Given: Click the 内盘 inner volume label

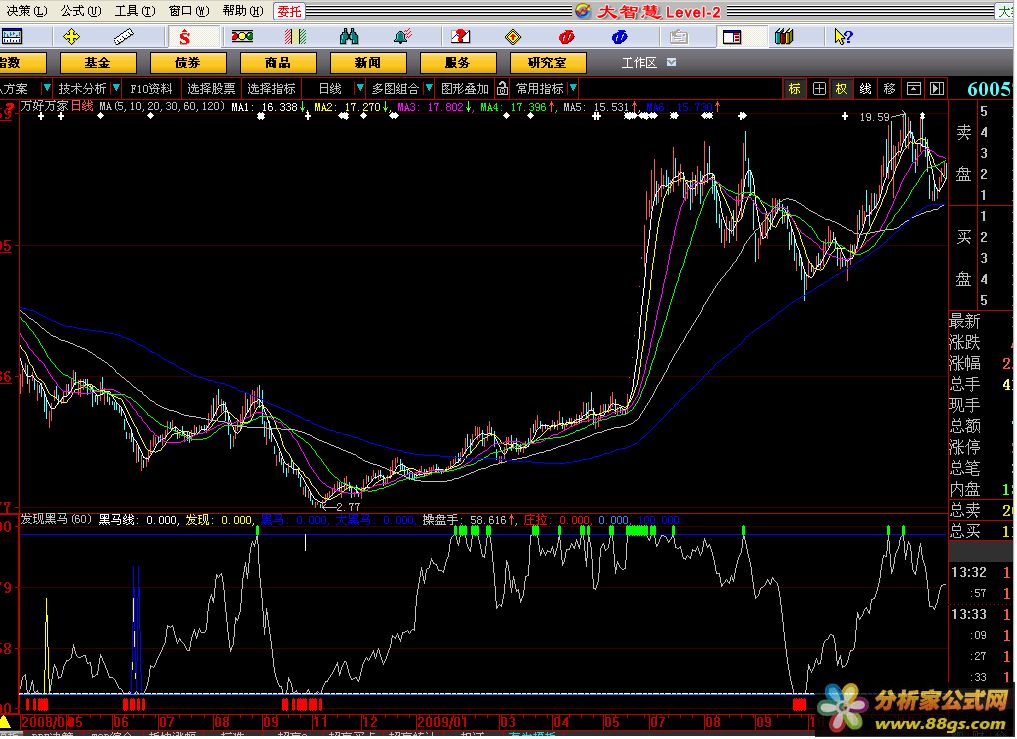Looking at the screenshot, I should [x=964, y=489].
